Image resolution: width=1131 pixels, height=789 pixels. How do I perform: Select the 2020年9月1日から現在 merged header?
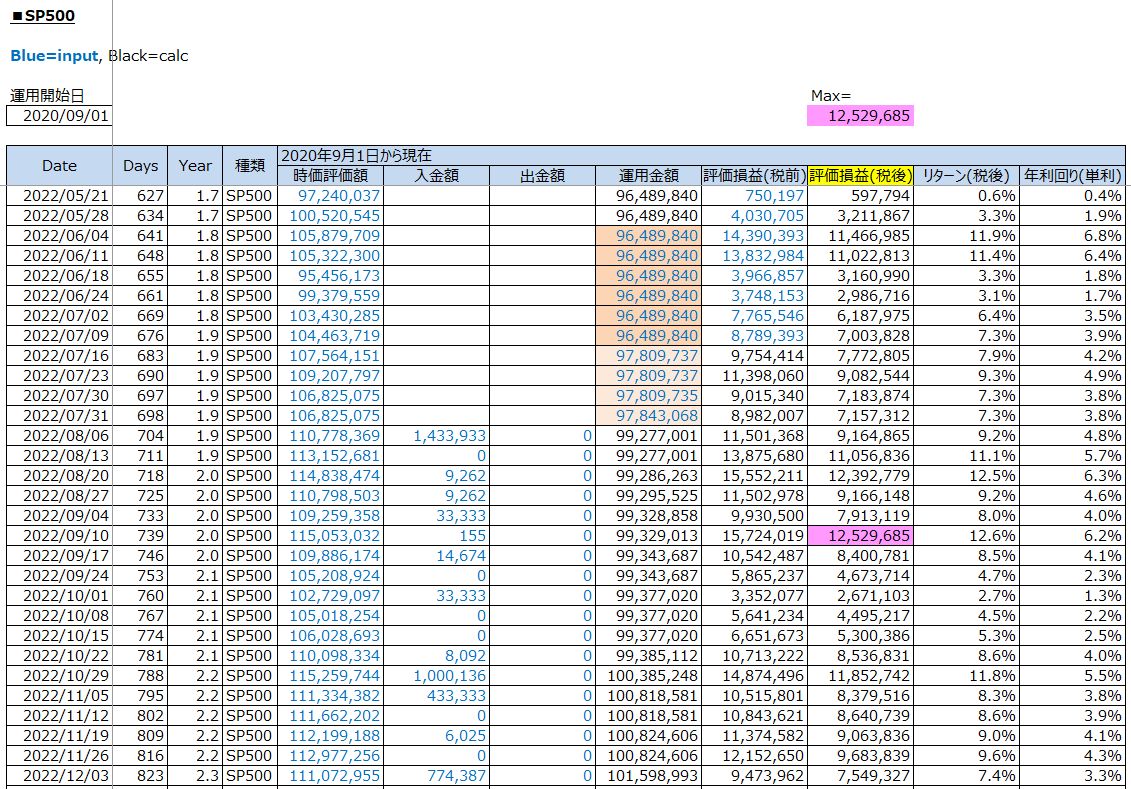click(x=355, y=155)
